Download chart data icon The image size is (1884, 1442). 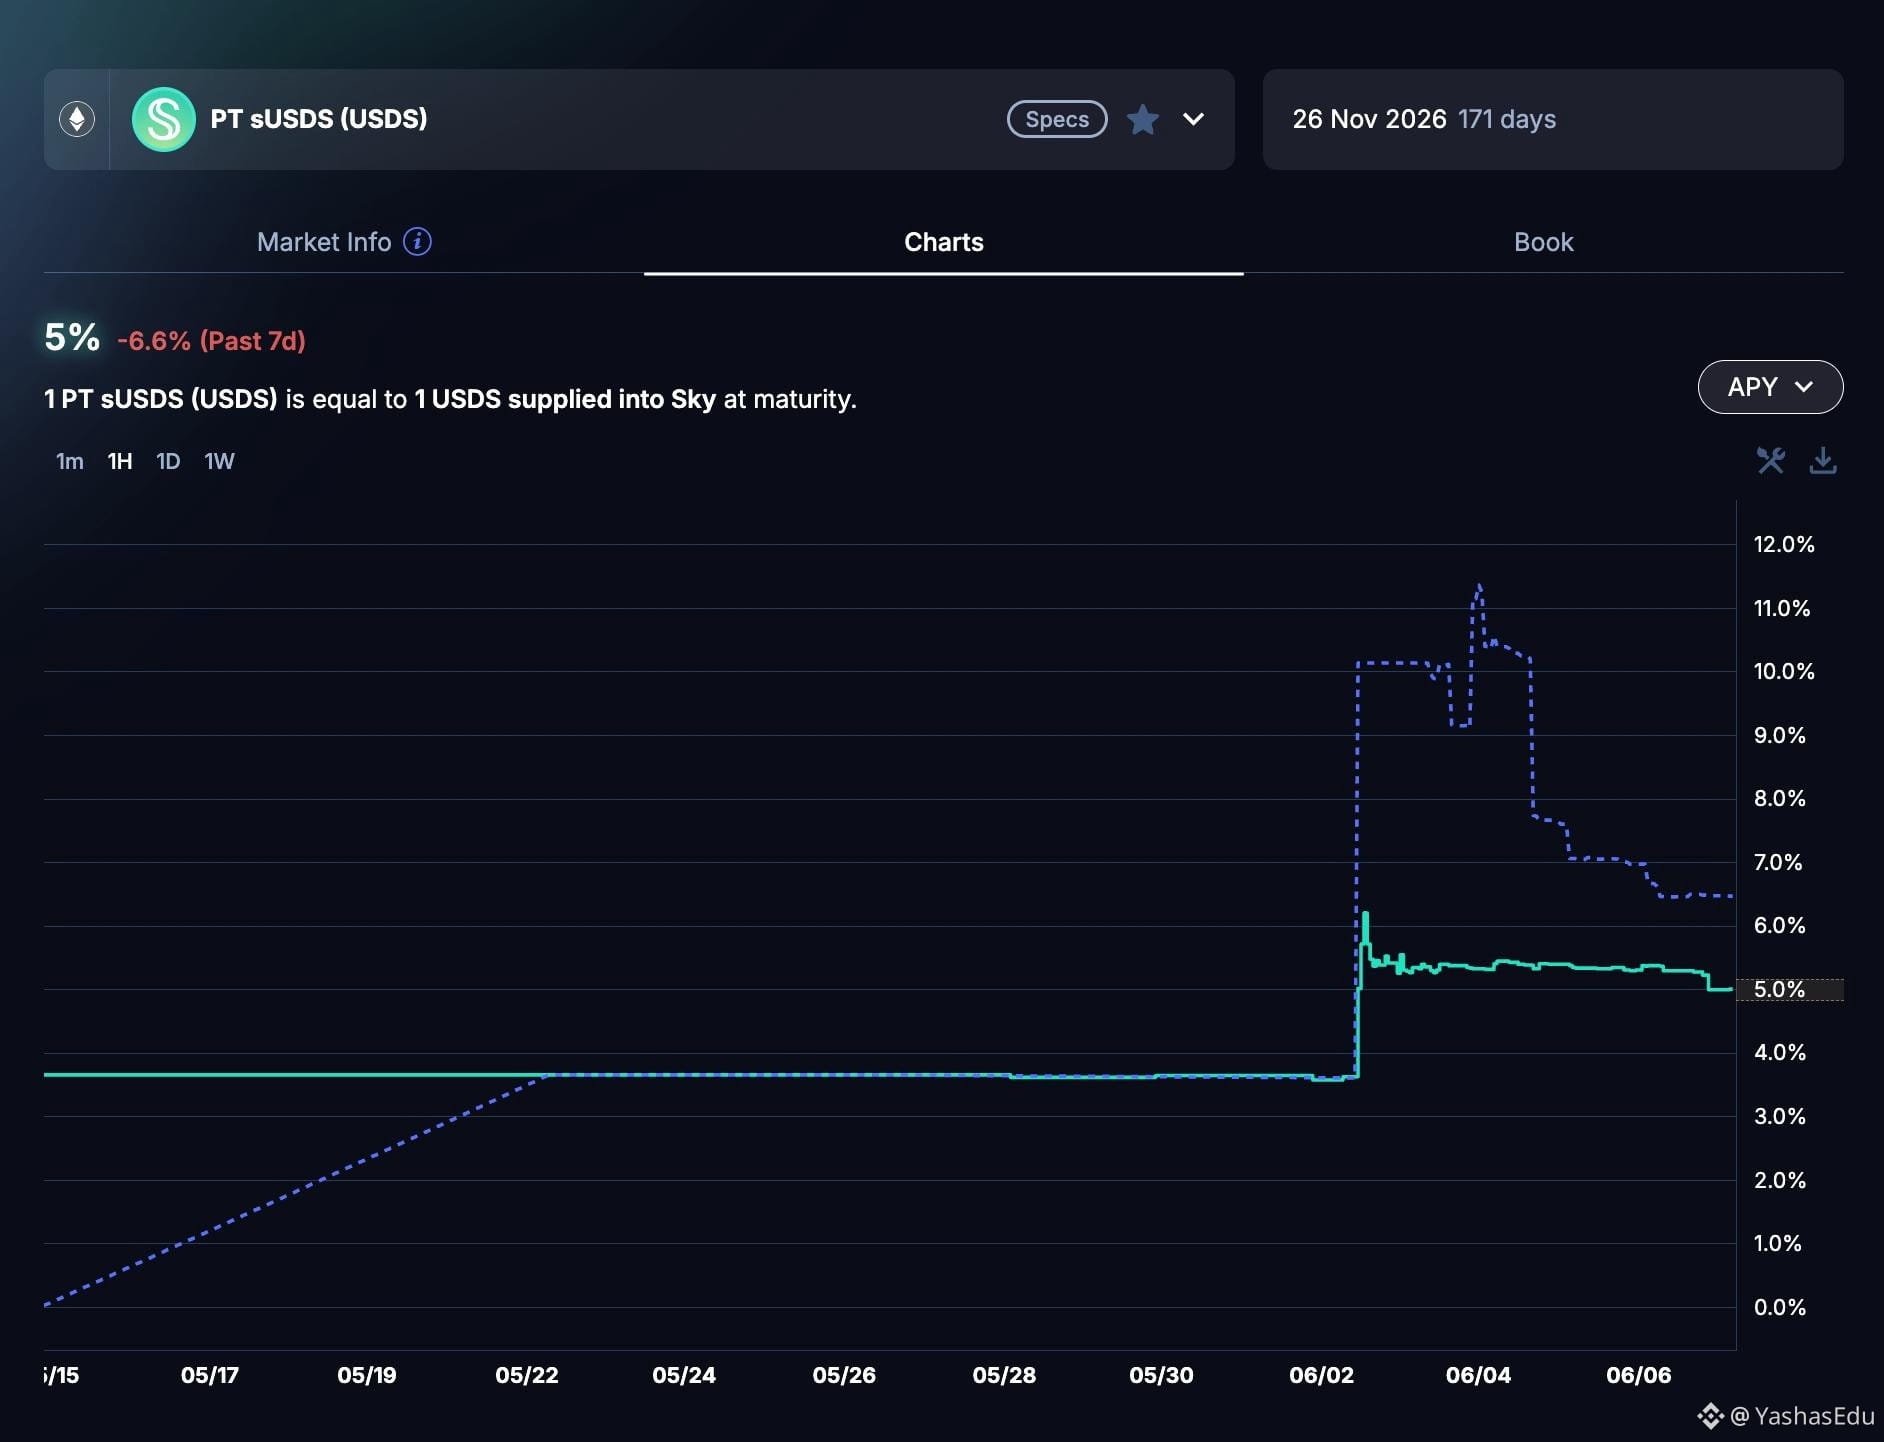coord(1823,460)
